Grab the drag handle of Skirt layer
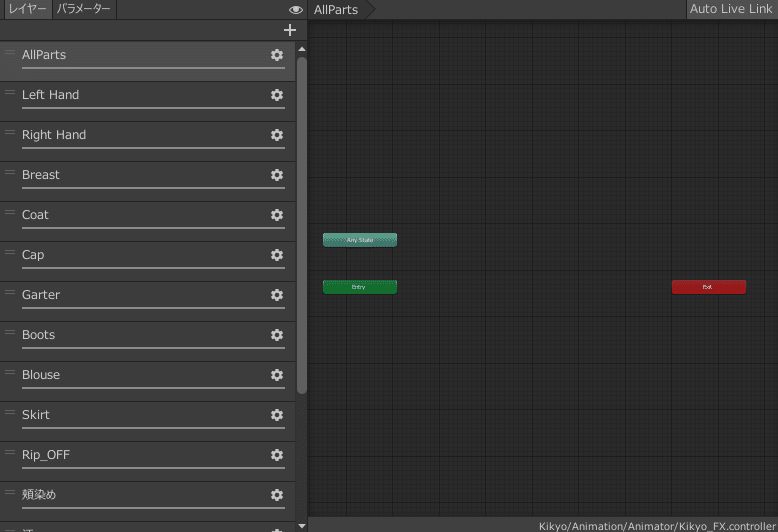The height and width of the screenshot is (532, 778). click(x=10, y=412)
